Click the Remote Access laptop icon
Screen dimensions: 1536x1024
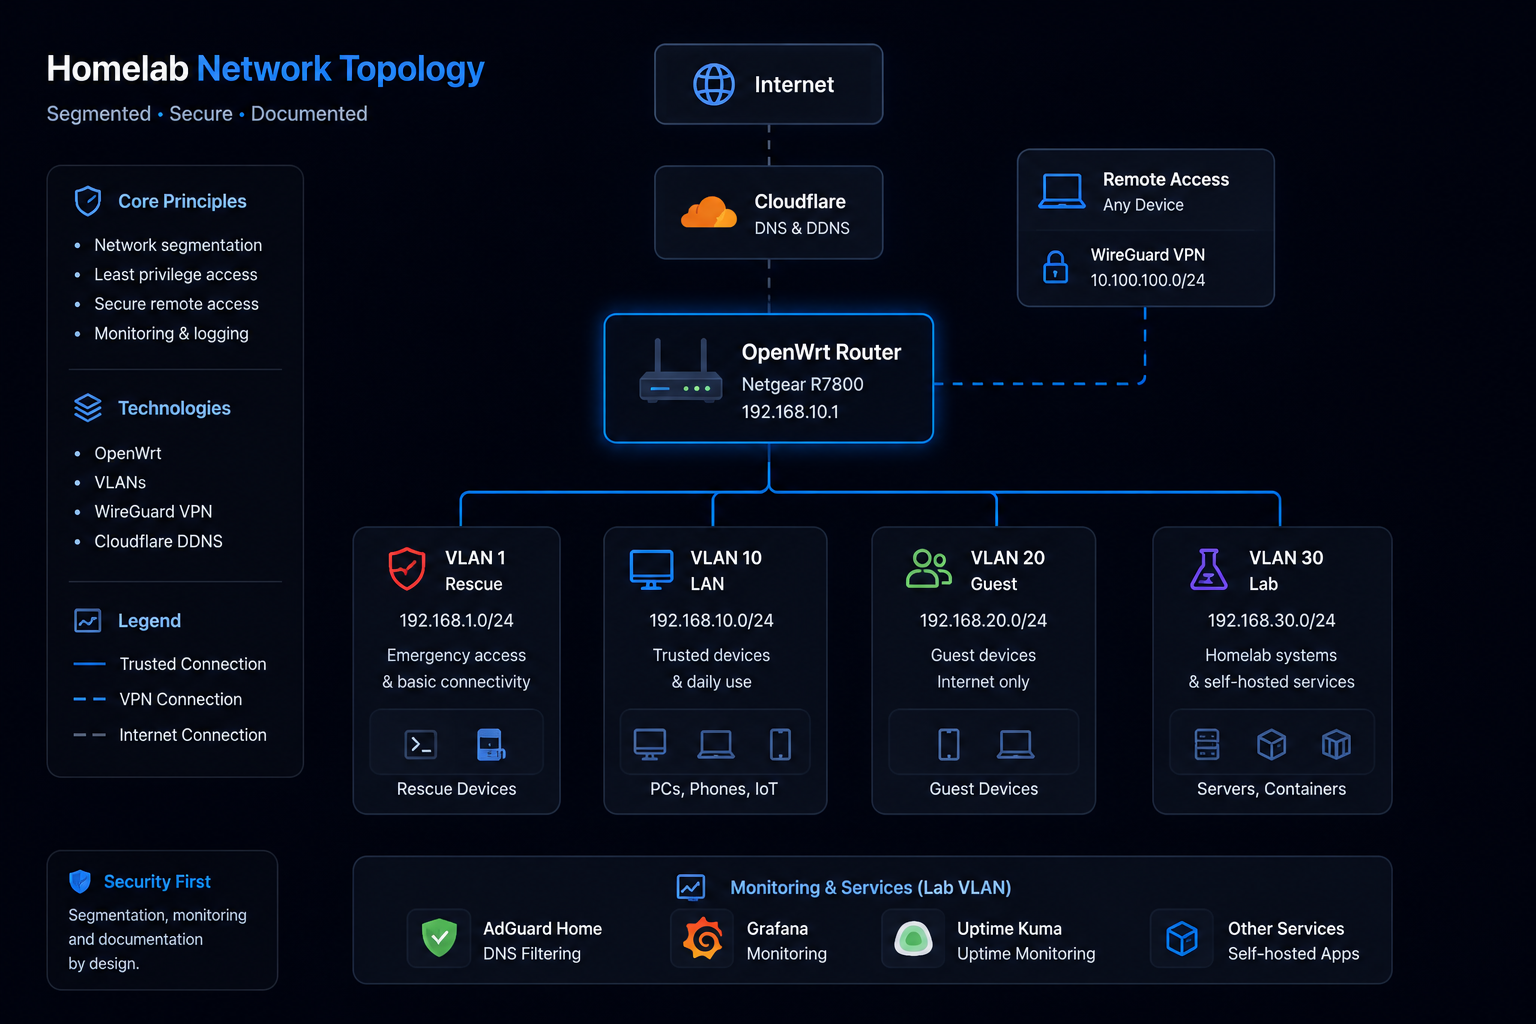(1062, 191)
